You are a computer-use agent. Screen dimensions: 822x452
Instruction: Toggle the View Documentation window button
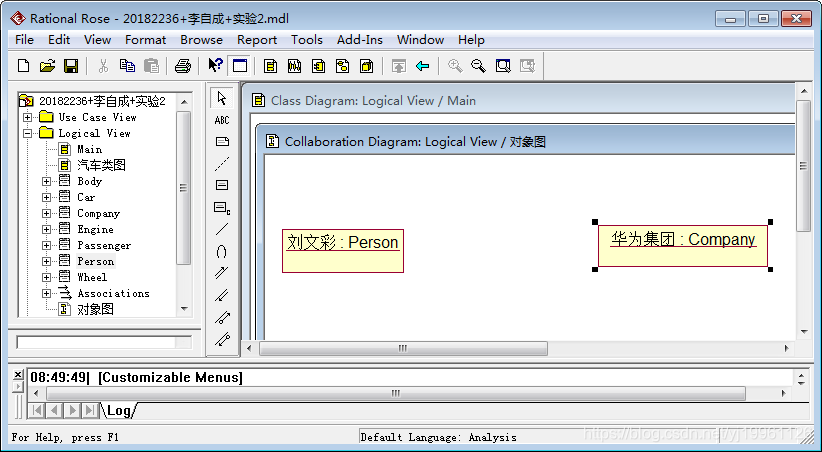pyautogui.click(x=240, y=66)
